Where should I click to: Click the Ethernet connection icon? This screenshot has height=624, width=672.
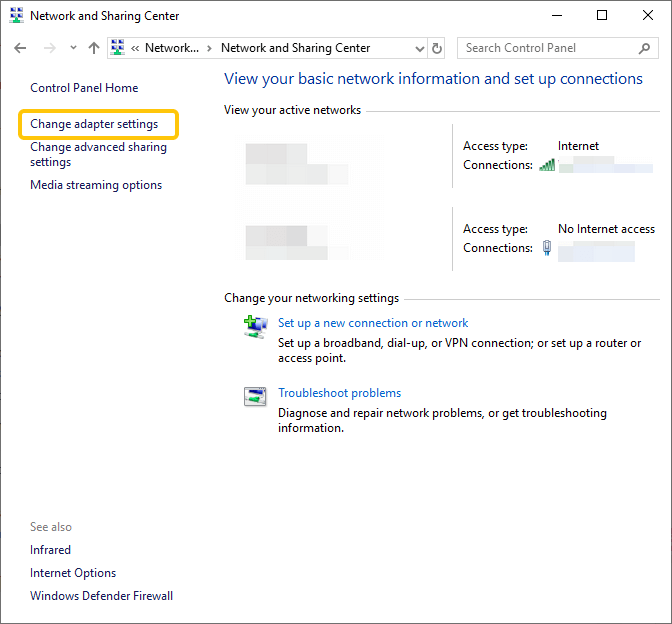tap(547, 248)
